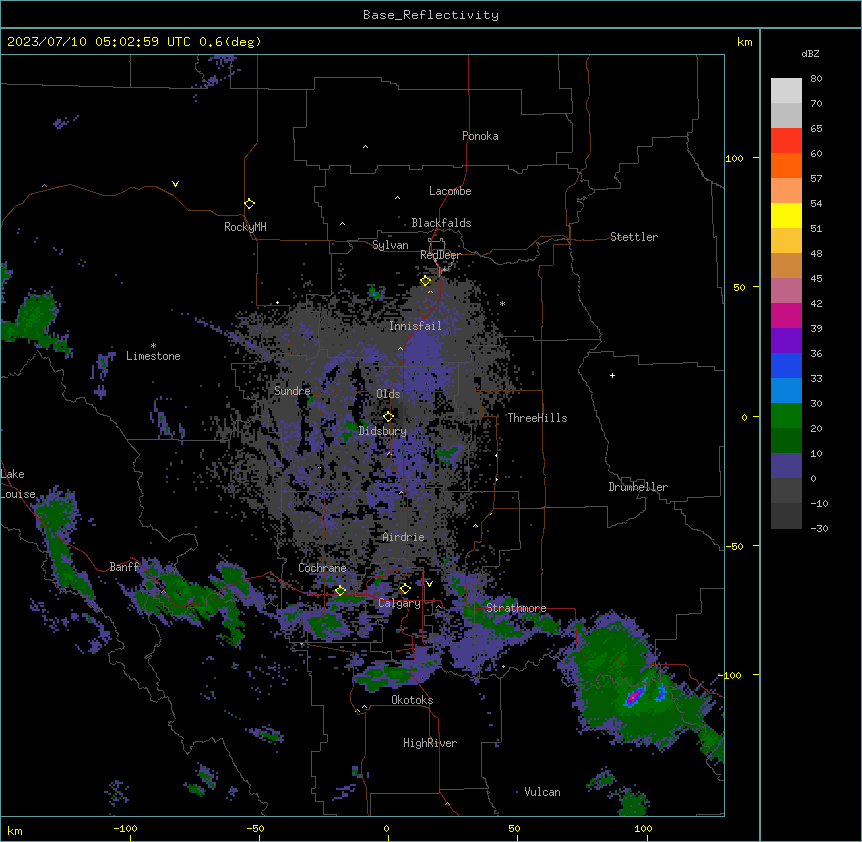
Task: Select the yellow legend swatch between 54 and 51
Action: (x=786, y=215)
